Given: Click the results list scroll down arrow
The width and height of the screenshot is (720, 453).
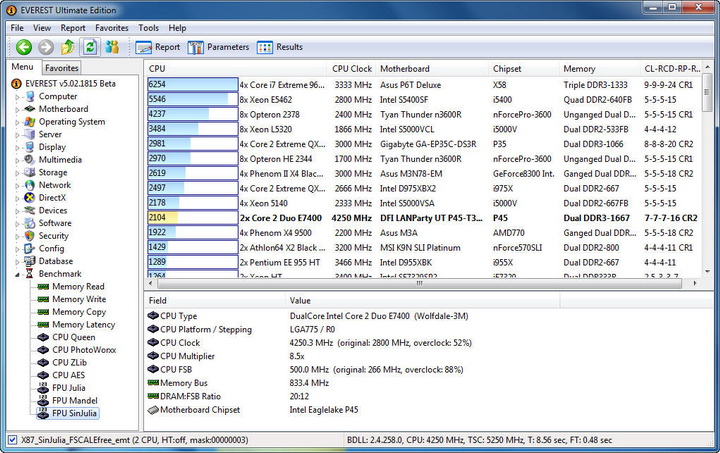Looking at the screenshot, I should coord(707,272).
